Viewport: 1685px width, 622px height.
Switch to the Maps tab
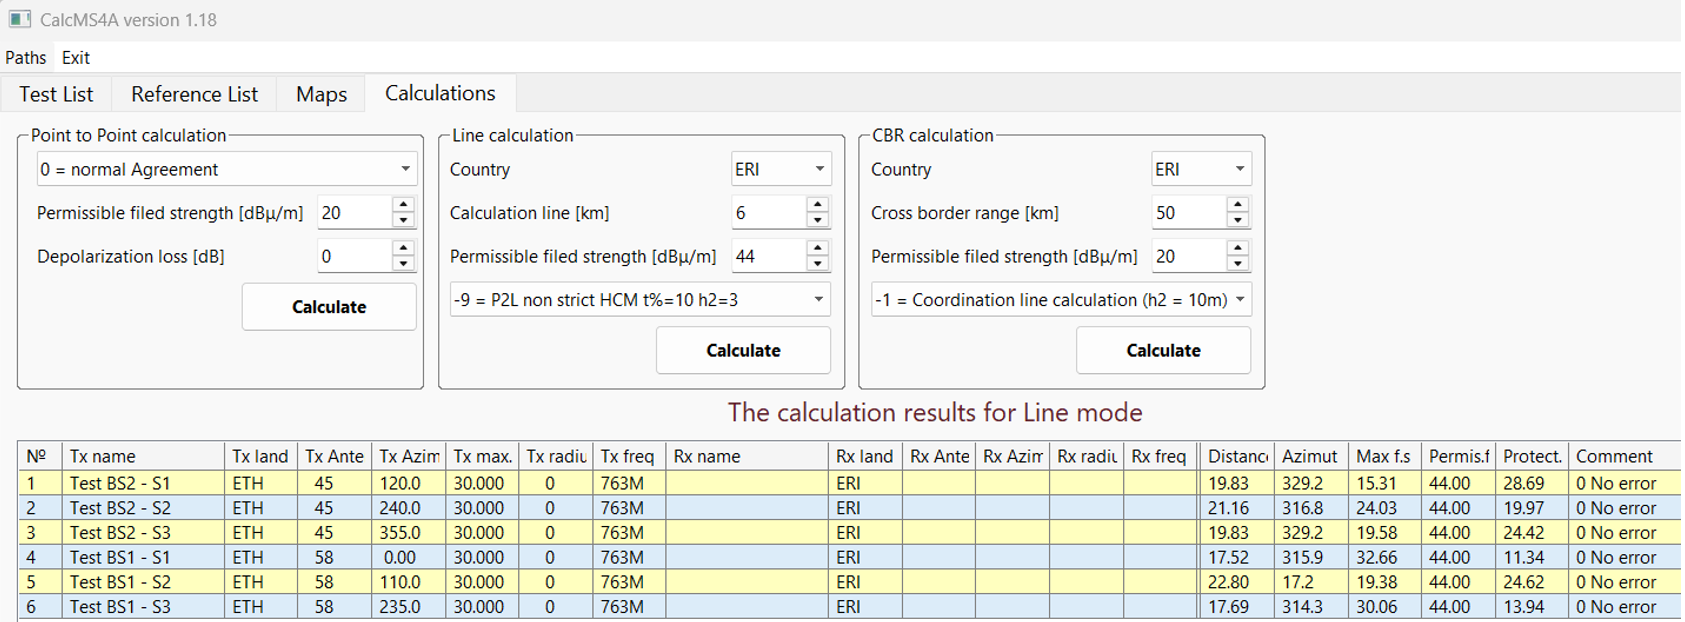coord(321,94)
